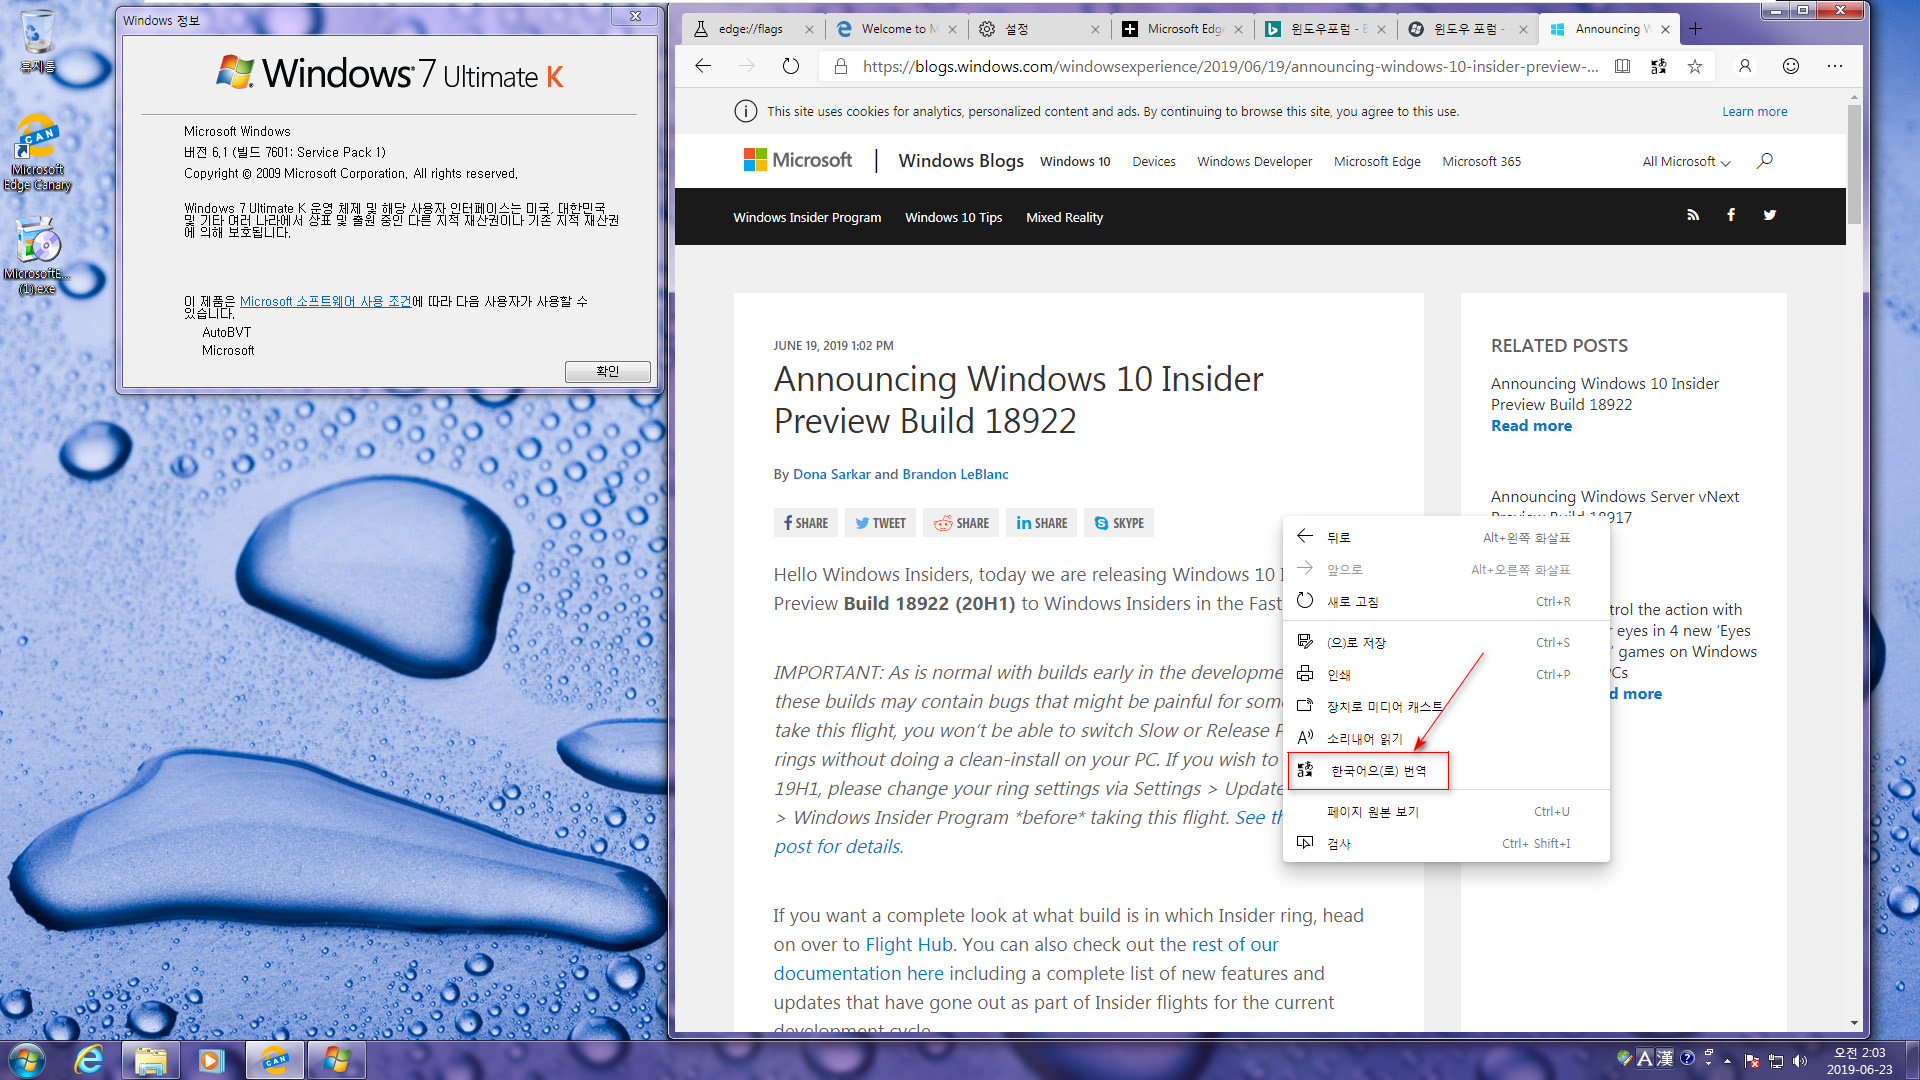Choose 페이지 원본 보기 menu item
Viewport: 1920px width, 1080px height.
coord(1447,811)
